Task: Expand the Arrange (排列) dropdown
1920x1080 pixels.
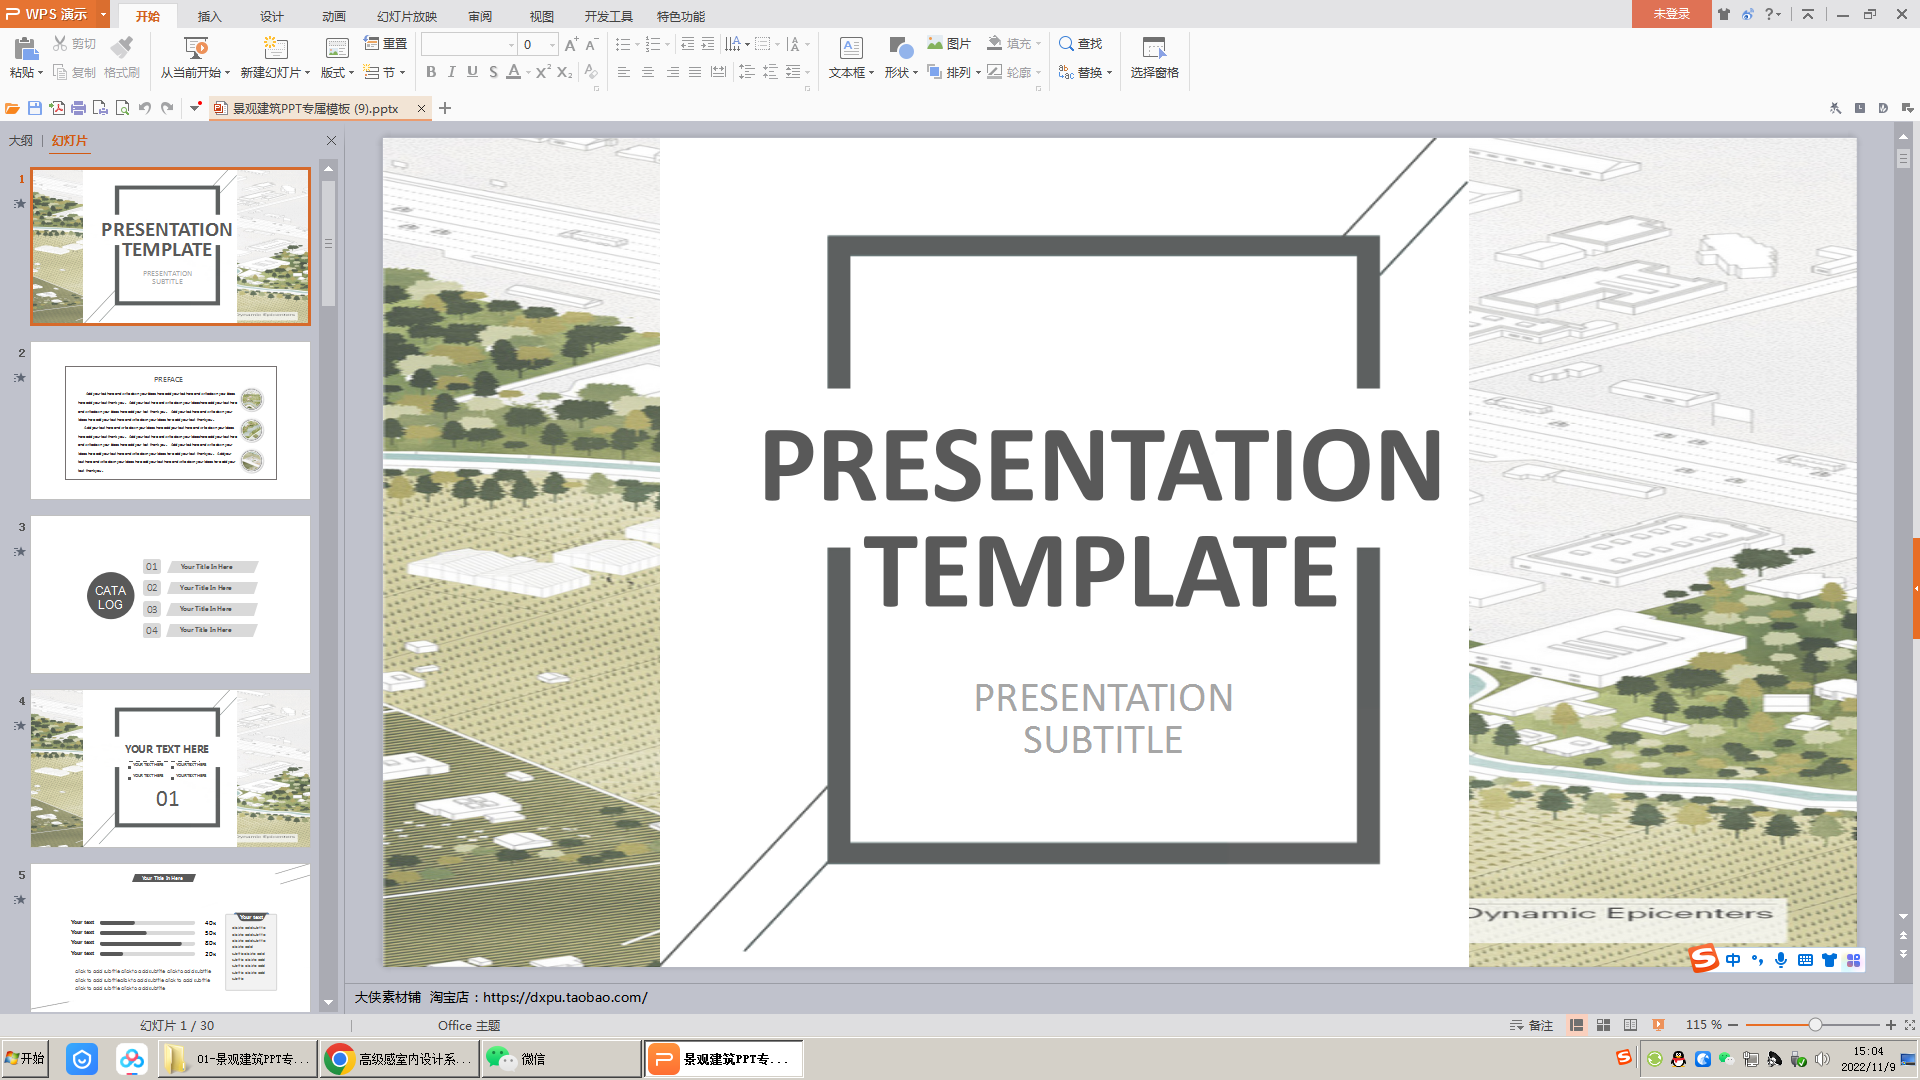Action: (x=977, y=73)
